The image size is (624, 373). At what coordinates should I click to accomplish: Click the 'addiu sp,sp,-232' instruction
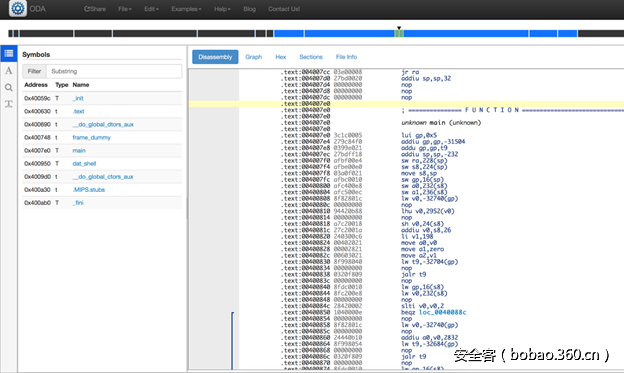click(x=430, y=154)
